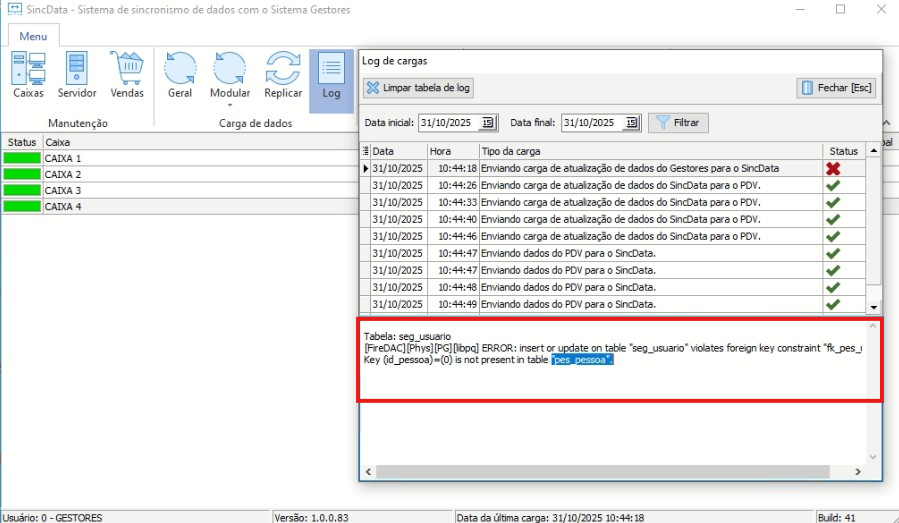Switch to the Menu ribbon tab

(x=33, y=37)
